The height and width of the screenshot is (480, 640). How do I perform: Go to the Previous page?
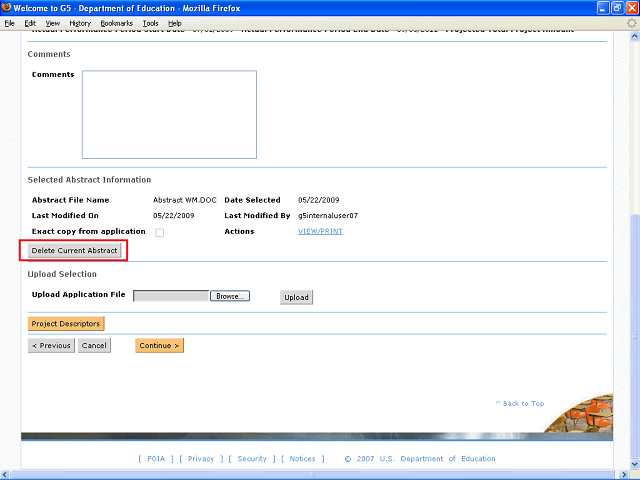tap(51, 345)
